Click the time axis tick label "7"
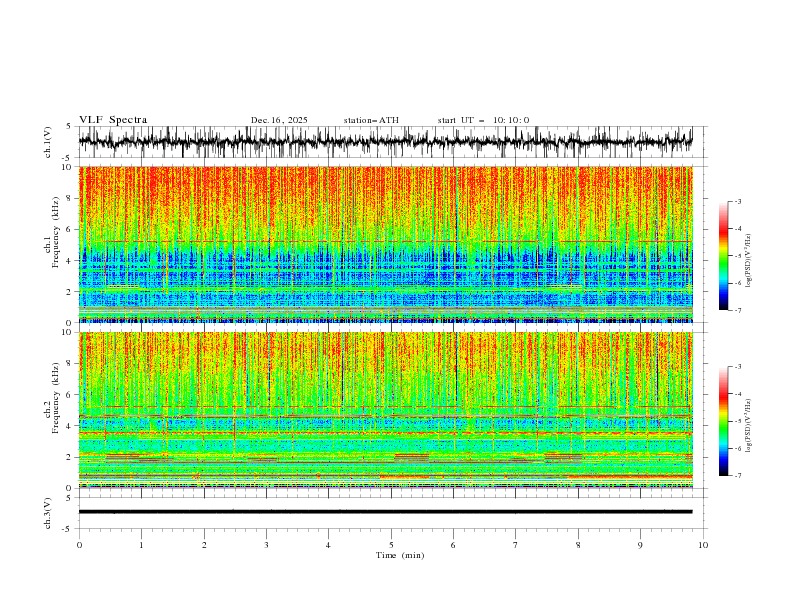 click(516, 545)
